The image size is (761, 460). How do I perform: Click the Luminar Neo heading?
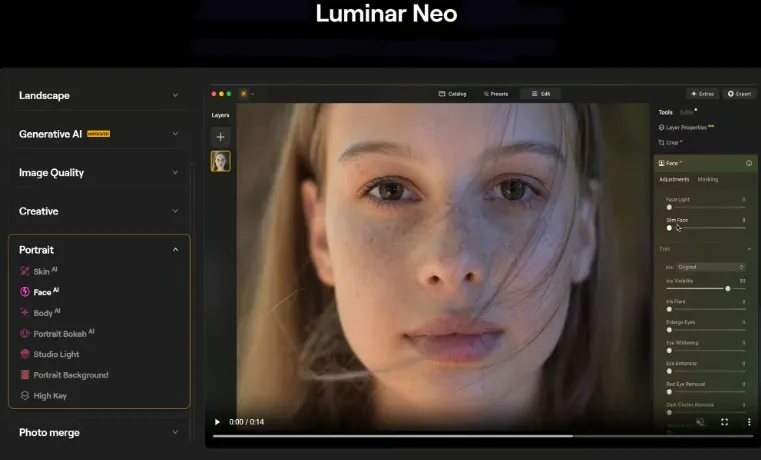(386, 14)
